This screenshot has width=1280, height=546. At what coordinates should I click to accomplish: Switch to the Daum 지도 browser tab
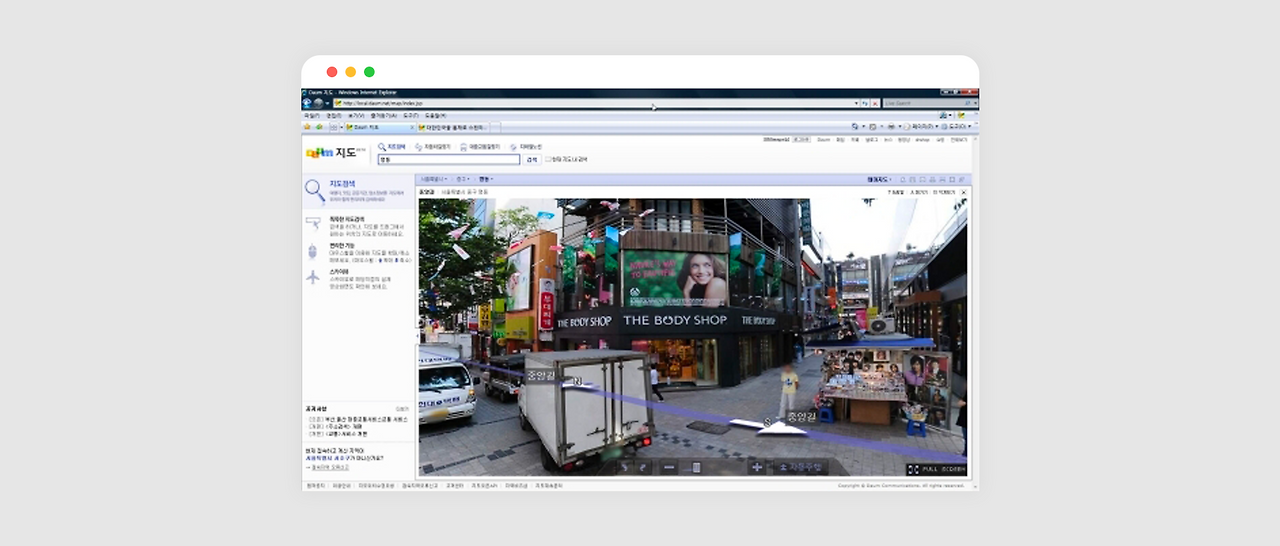tap(378, 127)
